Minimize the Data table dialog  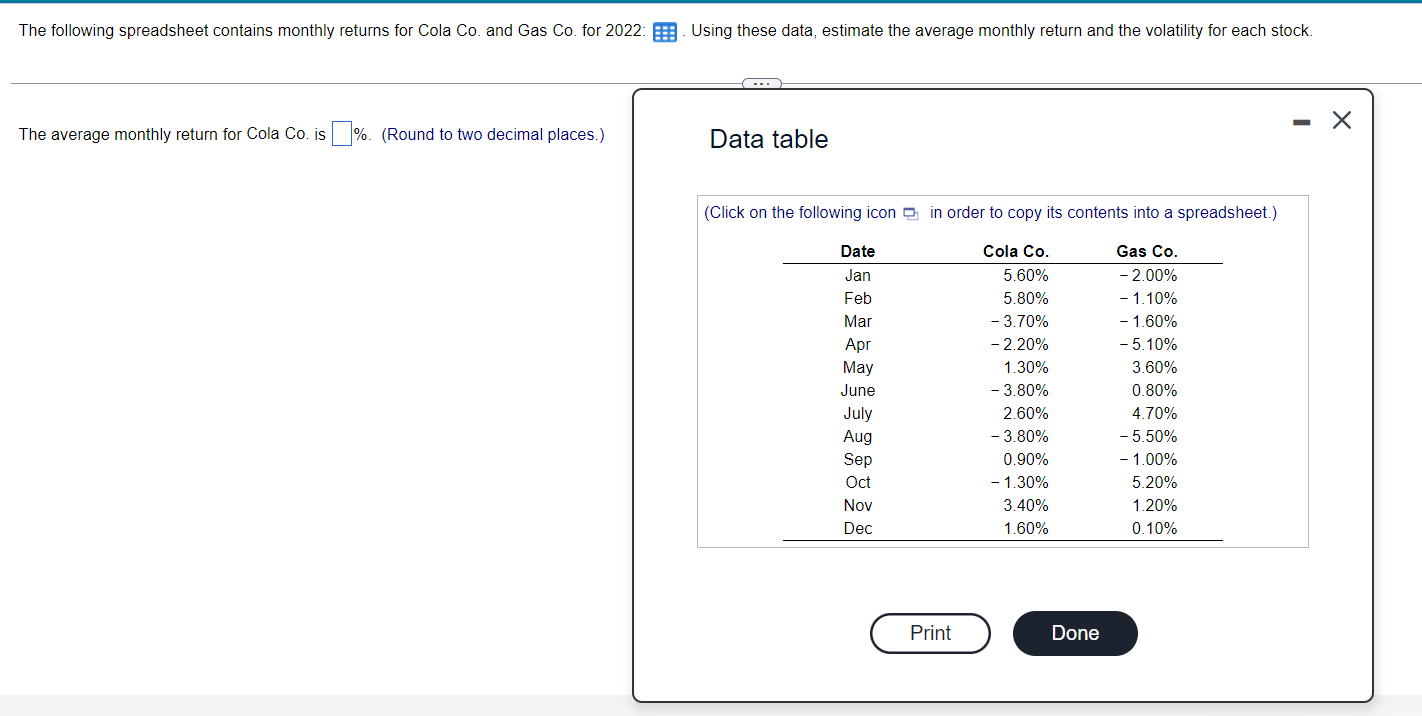coord(1301,120)
